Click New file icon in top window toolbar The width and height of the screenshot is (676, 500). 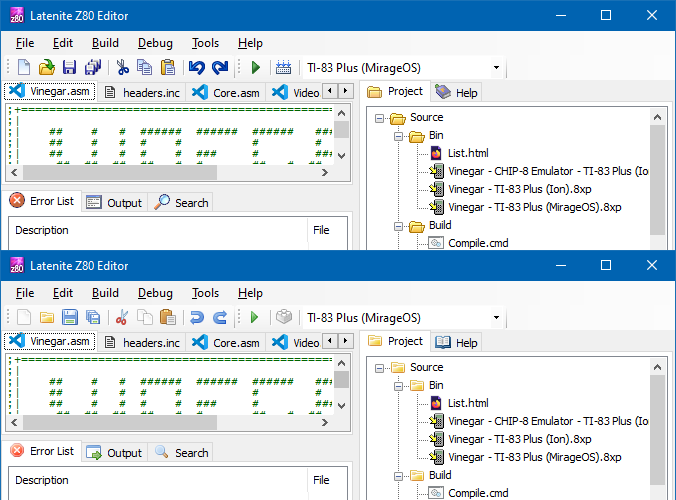point(24,68)
